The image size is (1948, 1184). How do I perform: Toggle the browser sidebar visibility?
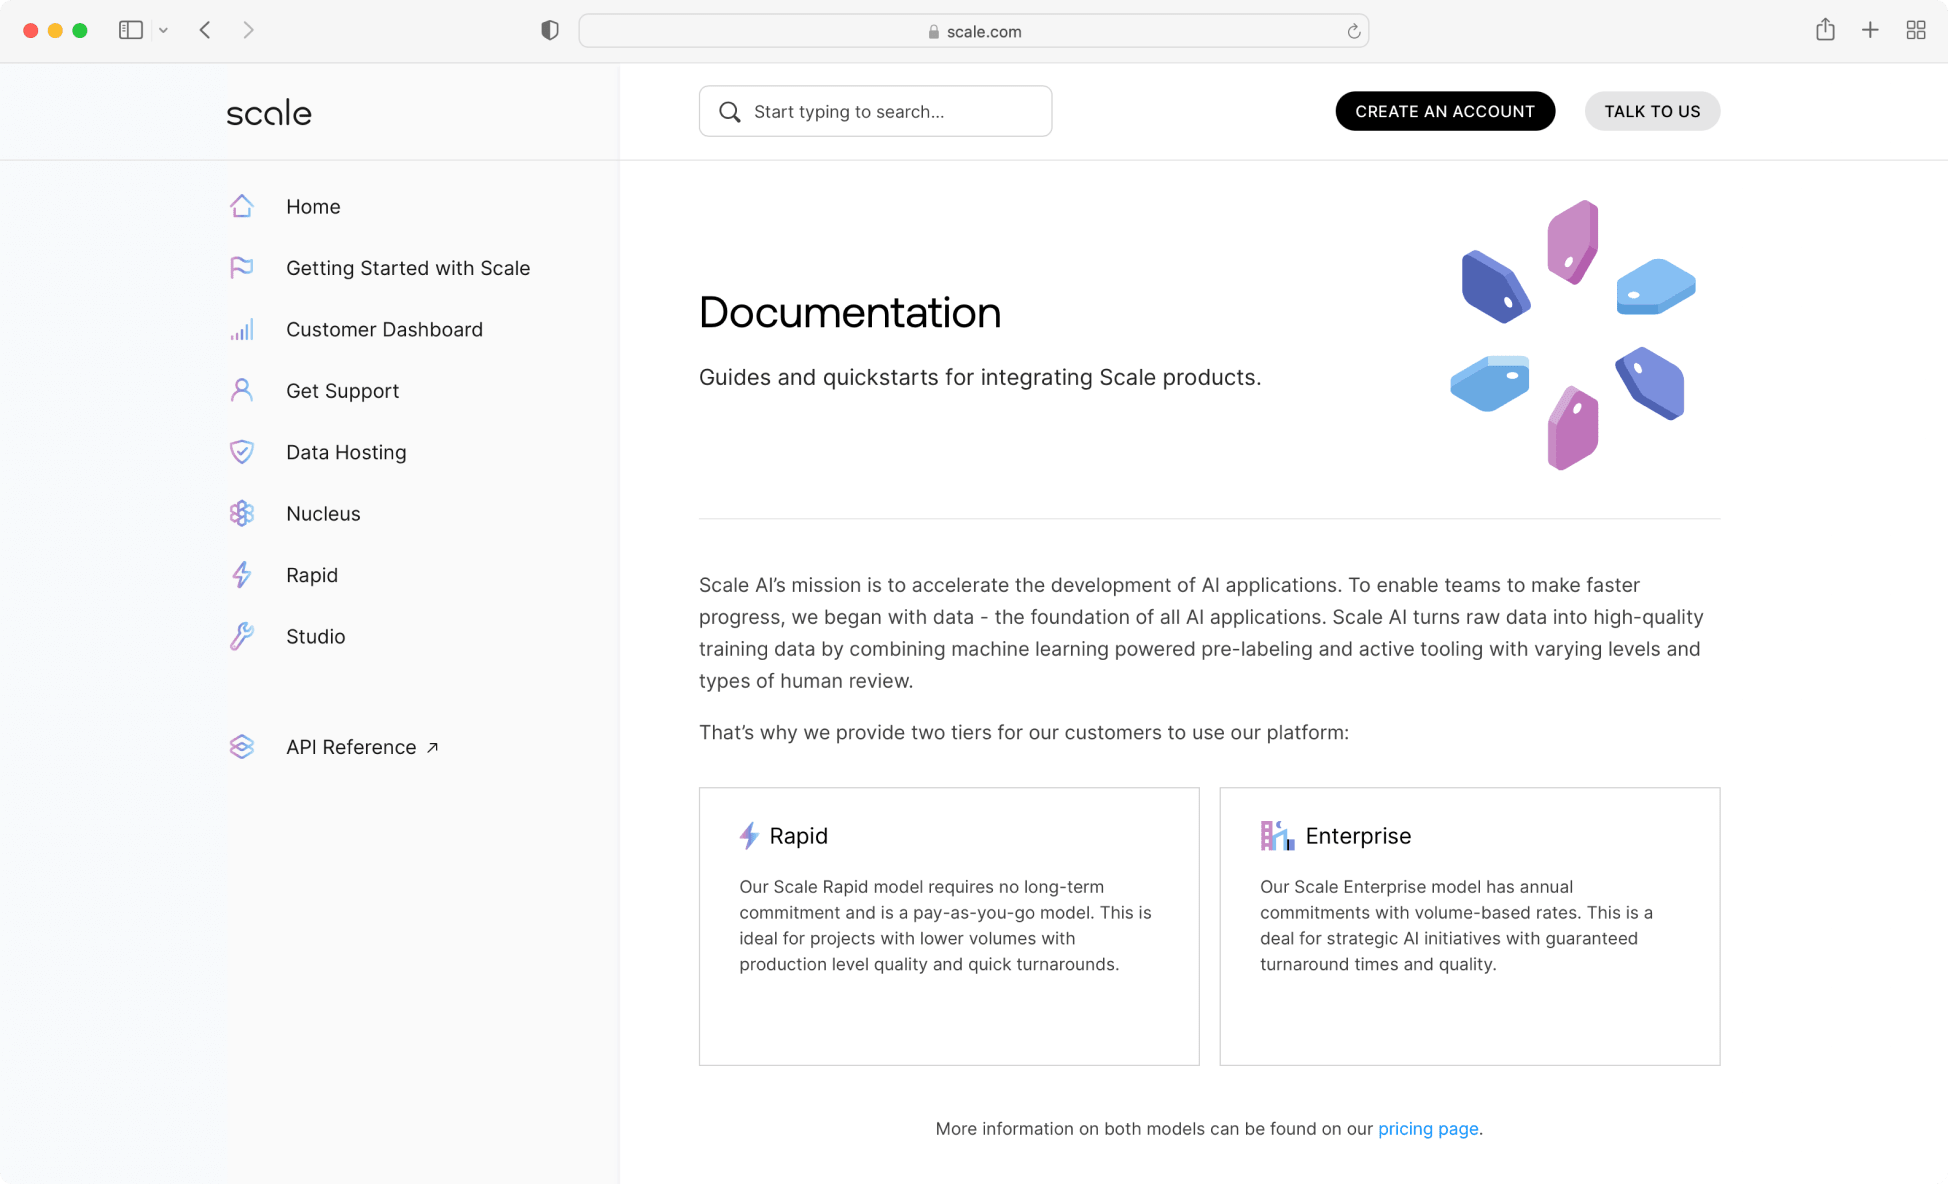(130, 30)
